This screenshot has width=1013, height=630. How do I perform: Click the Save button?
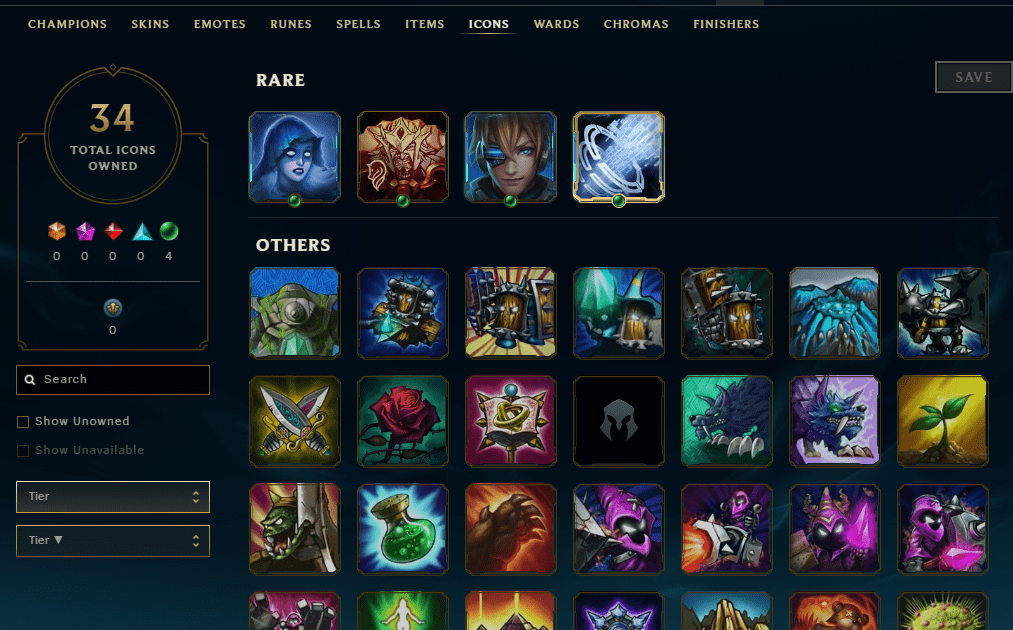[x=974, y=78]
